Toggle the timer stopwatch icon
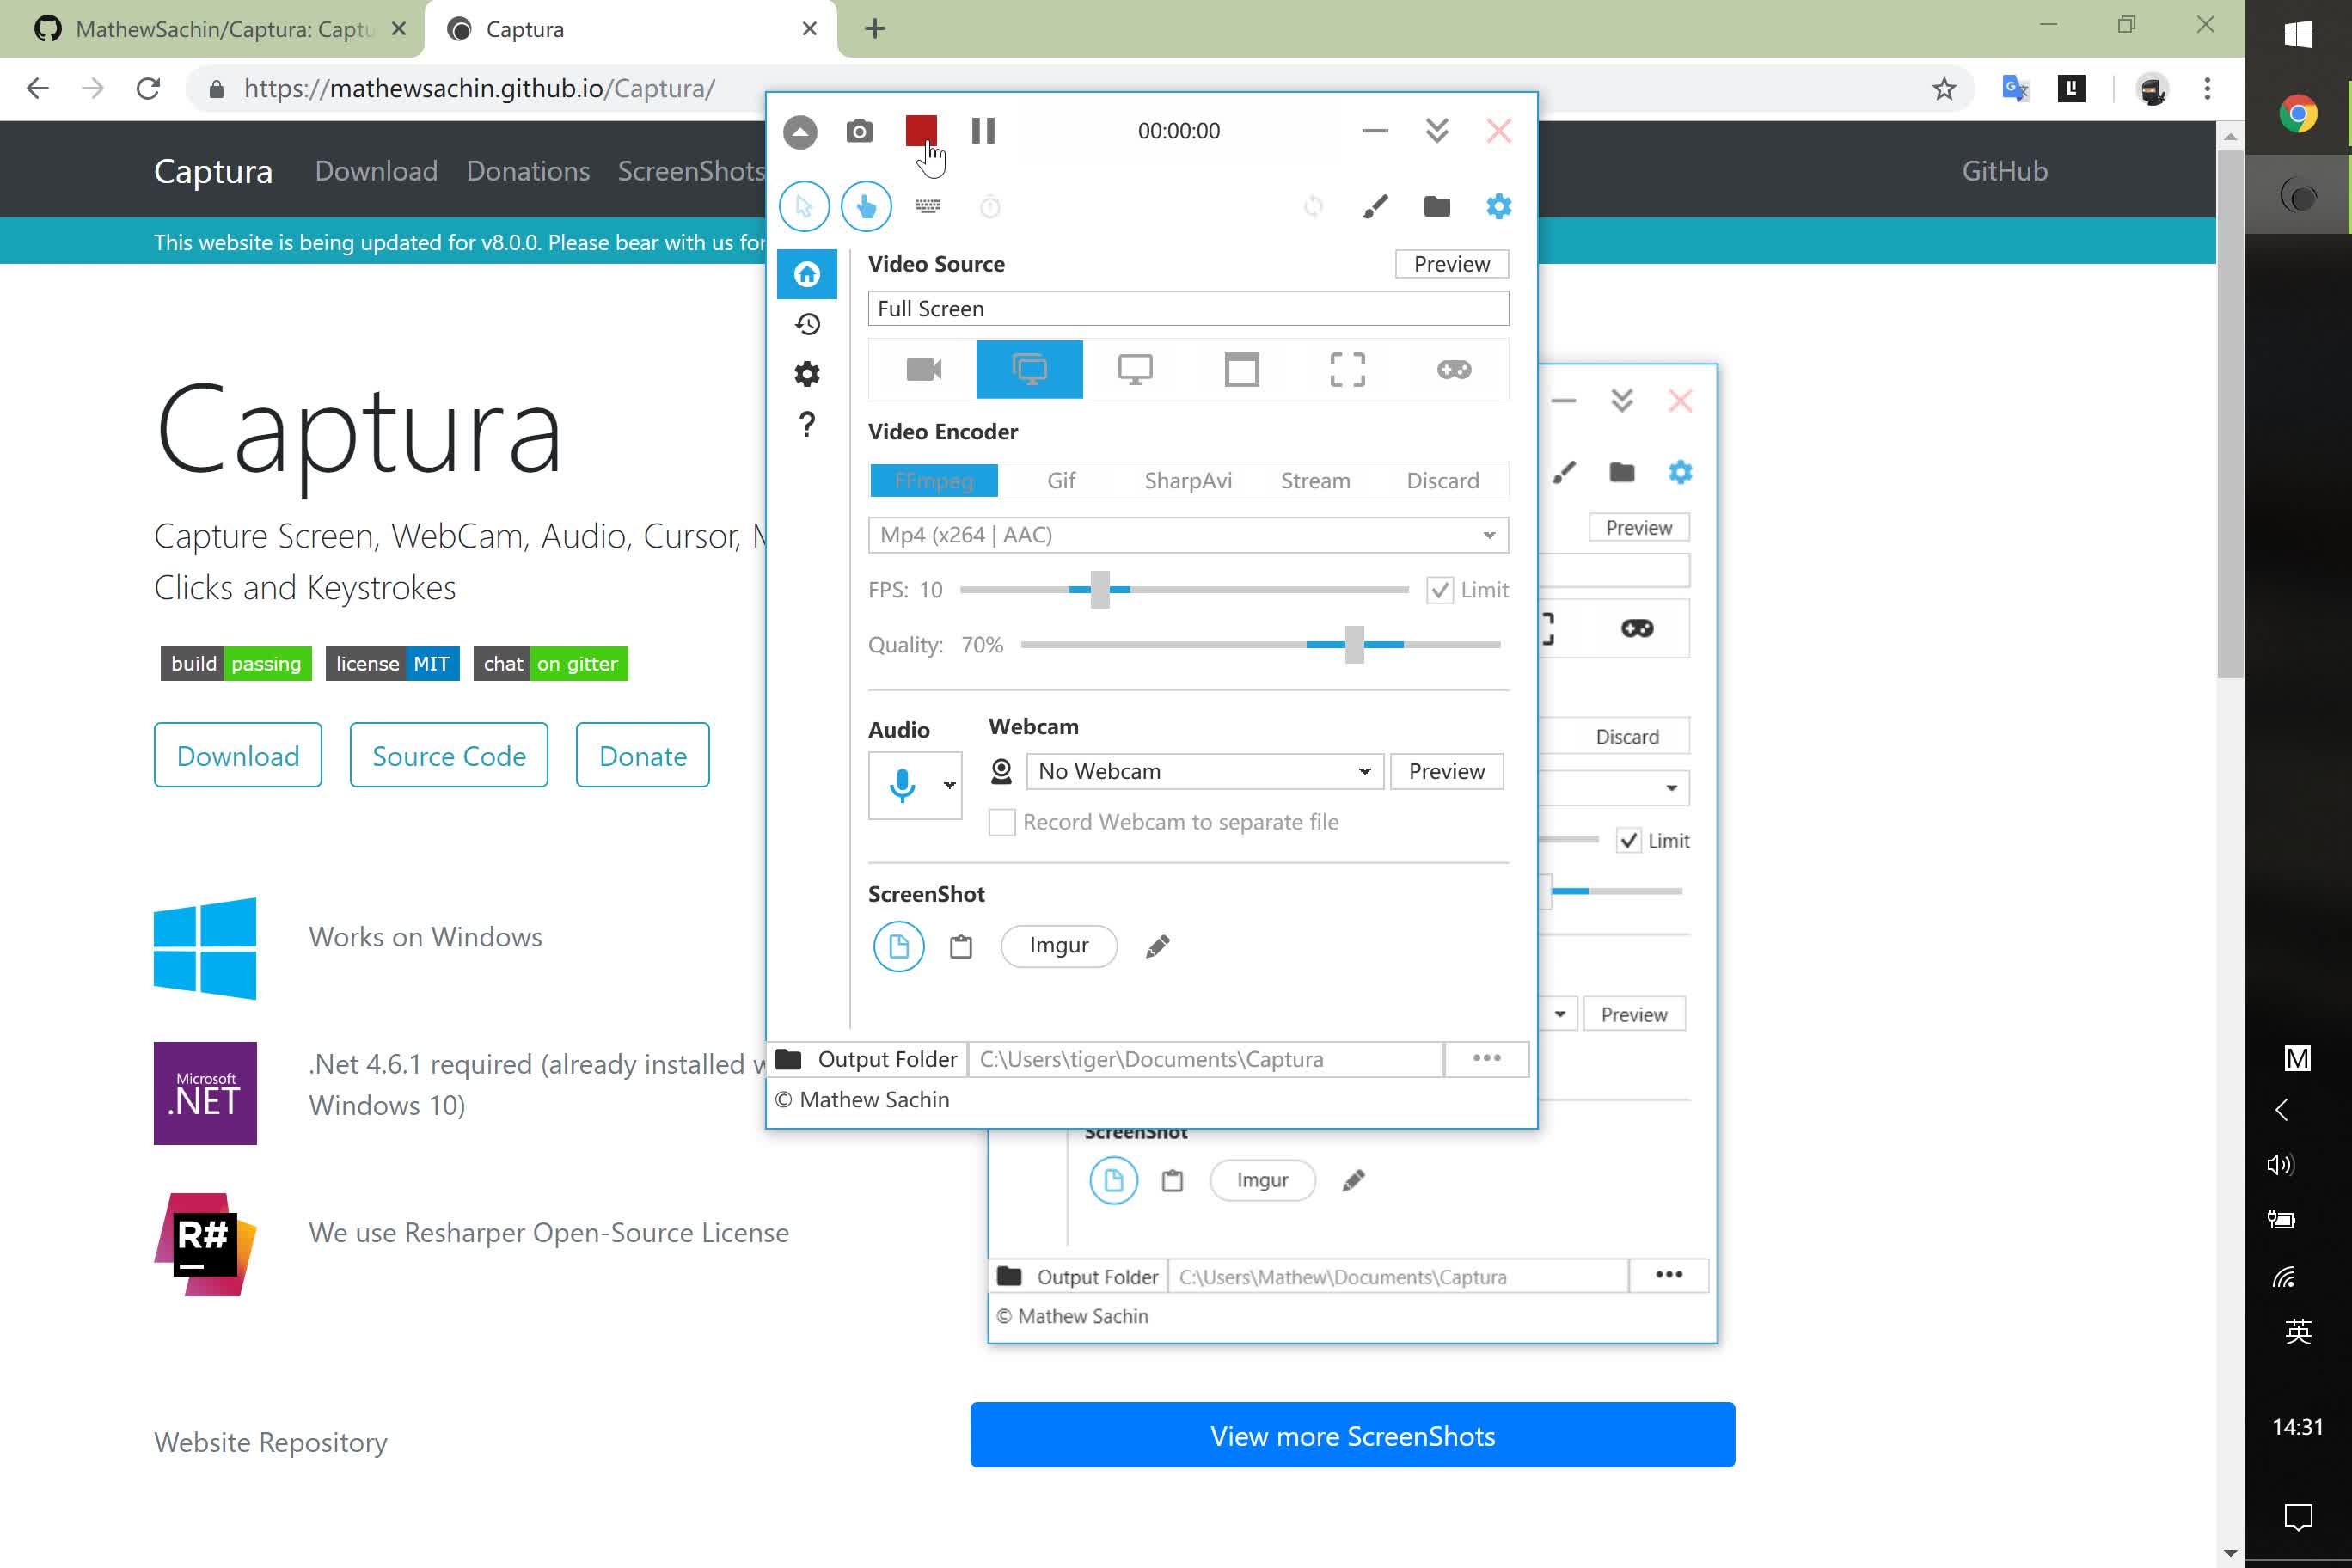The height and width of the screenshot is (1568, 2352). tap(990, 207)
